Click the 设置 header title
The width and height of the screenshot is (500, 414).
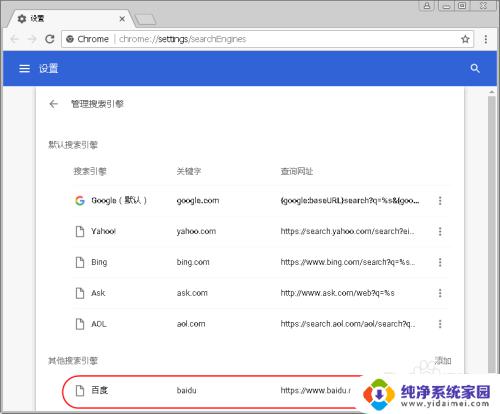coord(48,68)
